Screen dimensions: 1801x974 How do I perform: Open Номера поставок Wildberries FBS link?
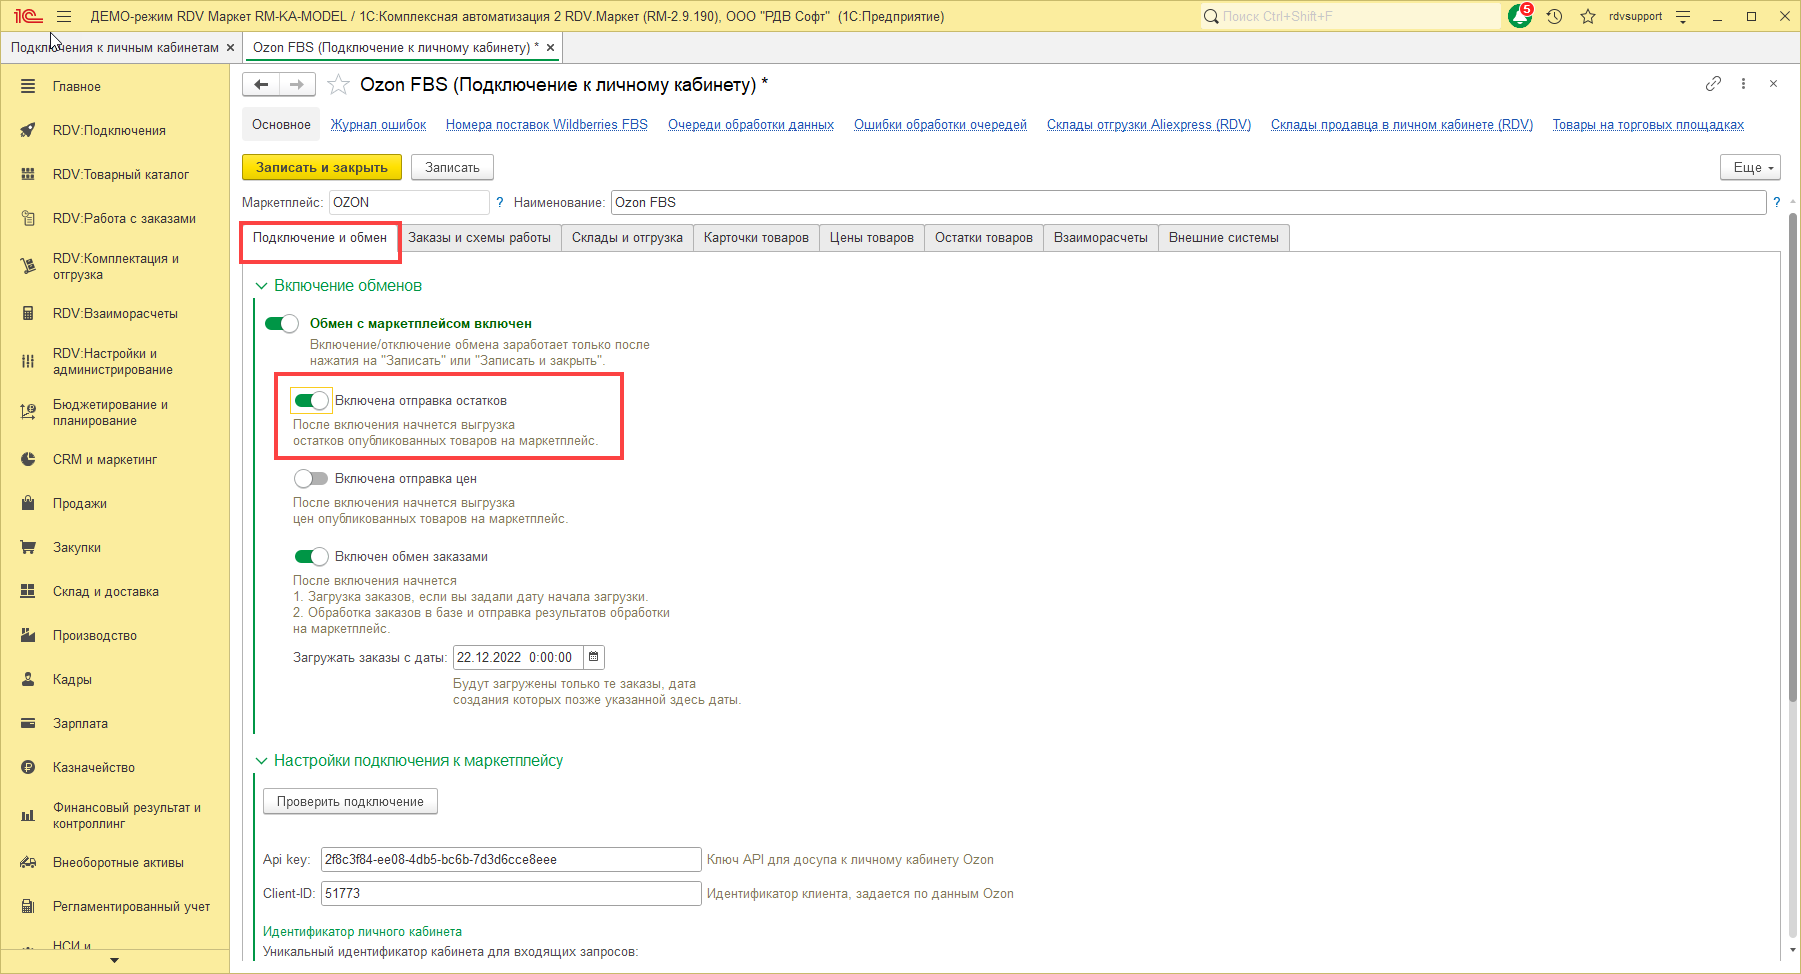(x=547, y=124)
